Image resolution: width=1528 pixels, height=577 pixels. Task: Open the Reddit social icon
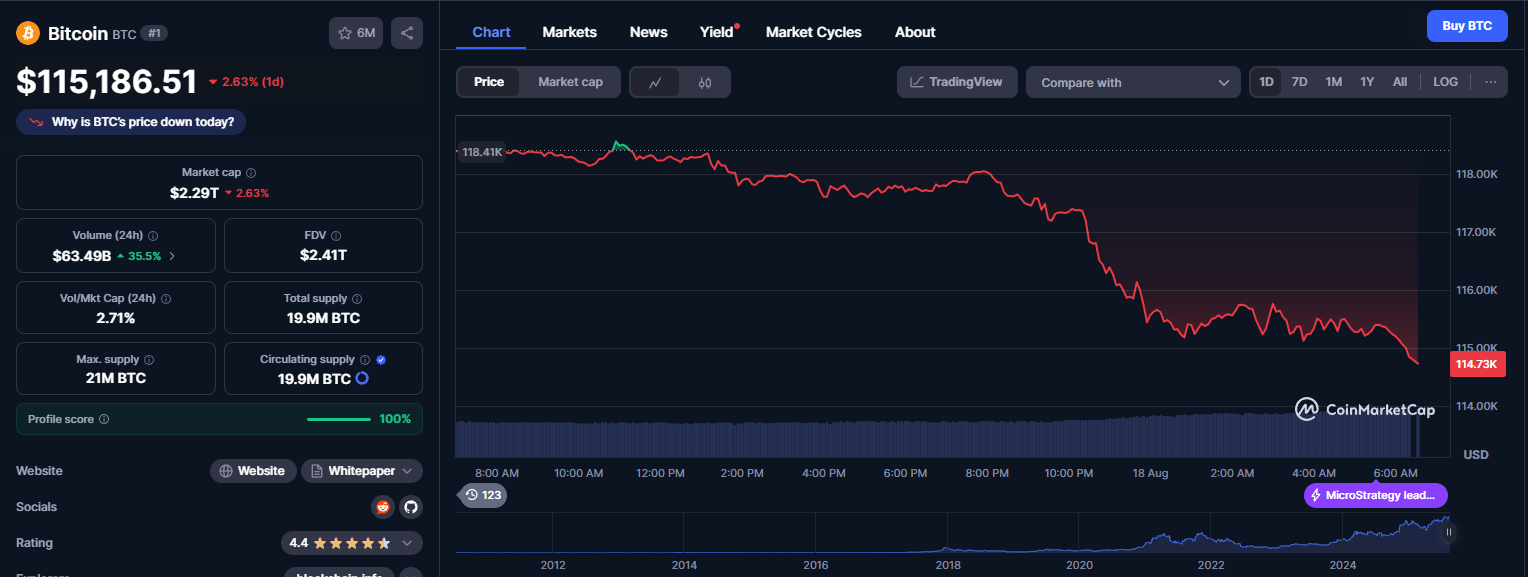tap(383, 507)
